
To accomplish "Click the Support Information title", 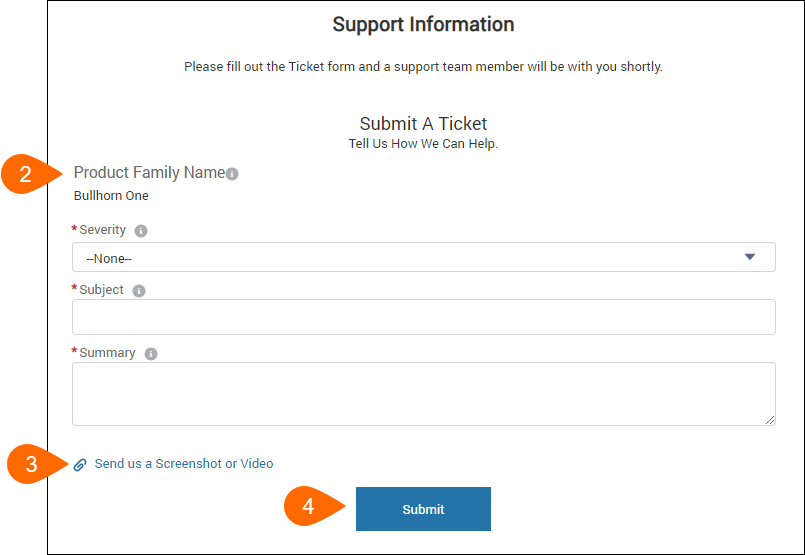I will (423, 24).
